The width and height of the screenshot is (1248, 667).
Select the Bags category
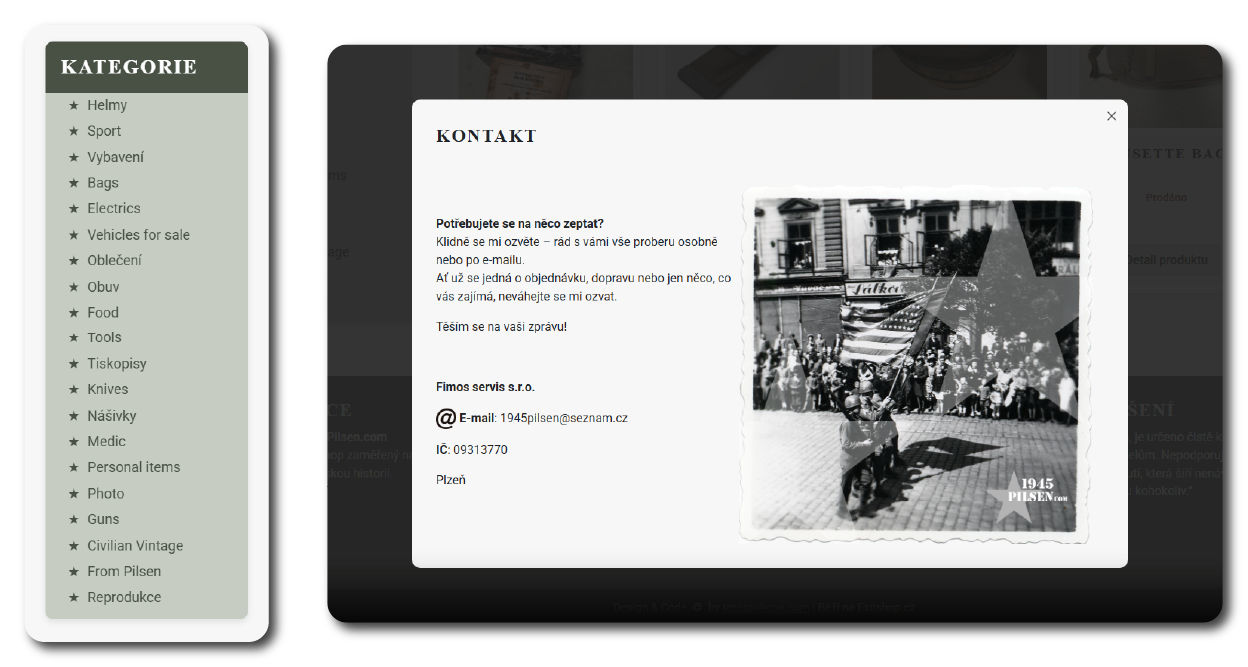[x=103, y=183]
